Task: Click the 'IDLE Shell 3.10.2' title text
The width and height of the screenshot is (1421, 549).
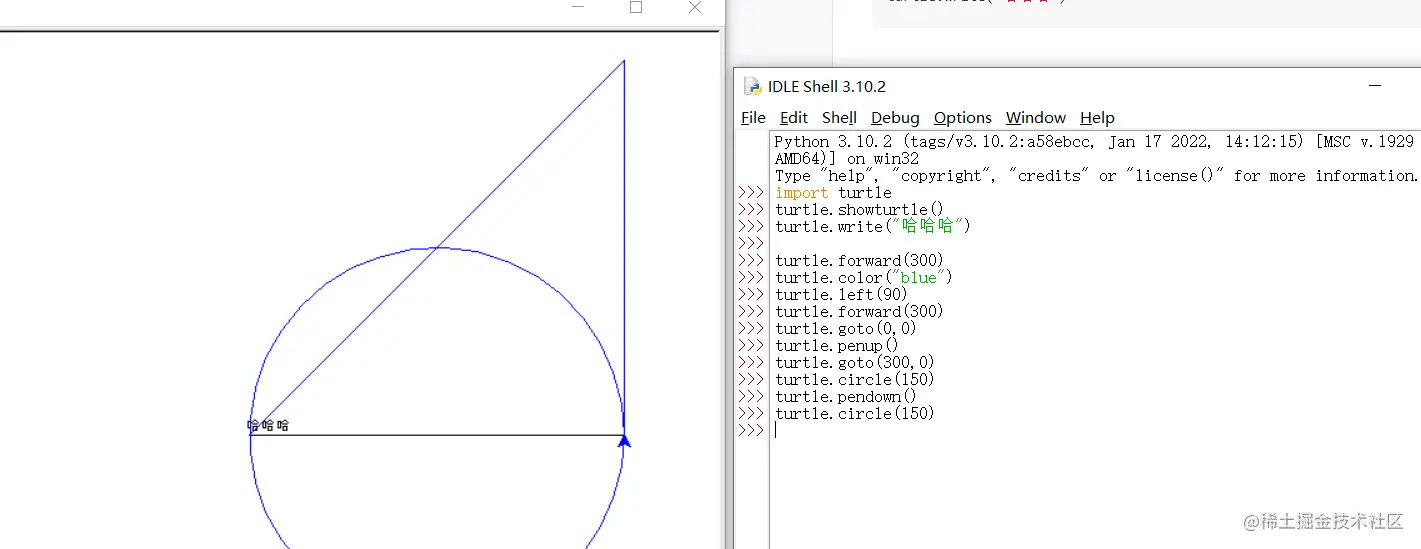Action: click(x=827, y=87)
